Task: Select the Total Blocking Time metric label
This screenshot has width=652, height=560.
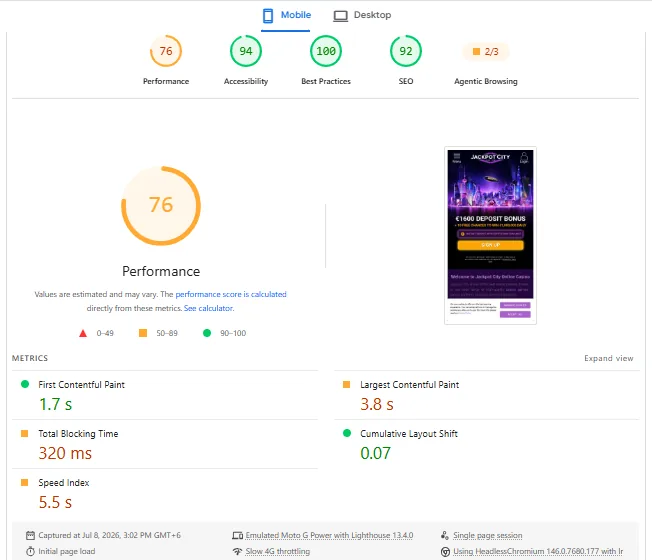Action: (78, 434)
